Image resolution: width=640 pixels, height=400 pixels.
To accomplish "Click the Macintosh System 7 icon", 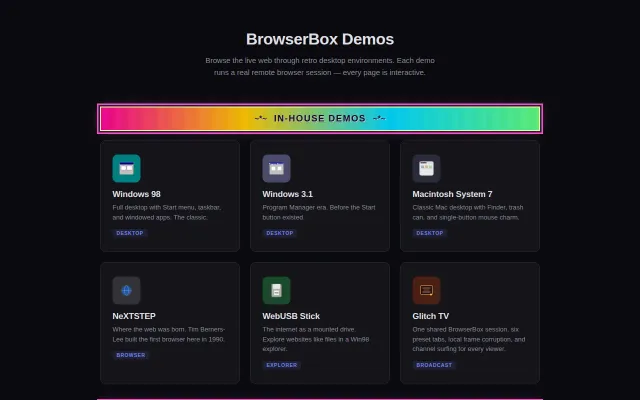I will pyautogui.click(x=426, y=168).
